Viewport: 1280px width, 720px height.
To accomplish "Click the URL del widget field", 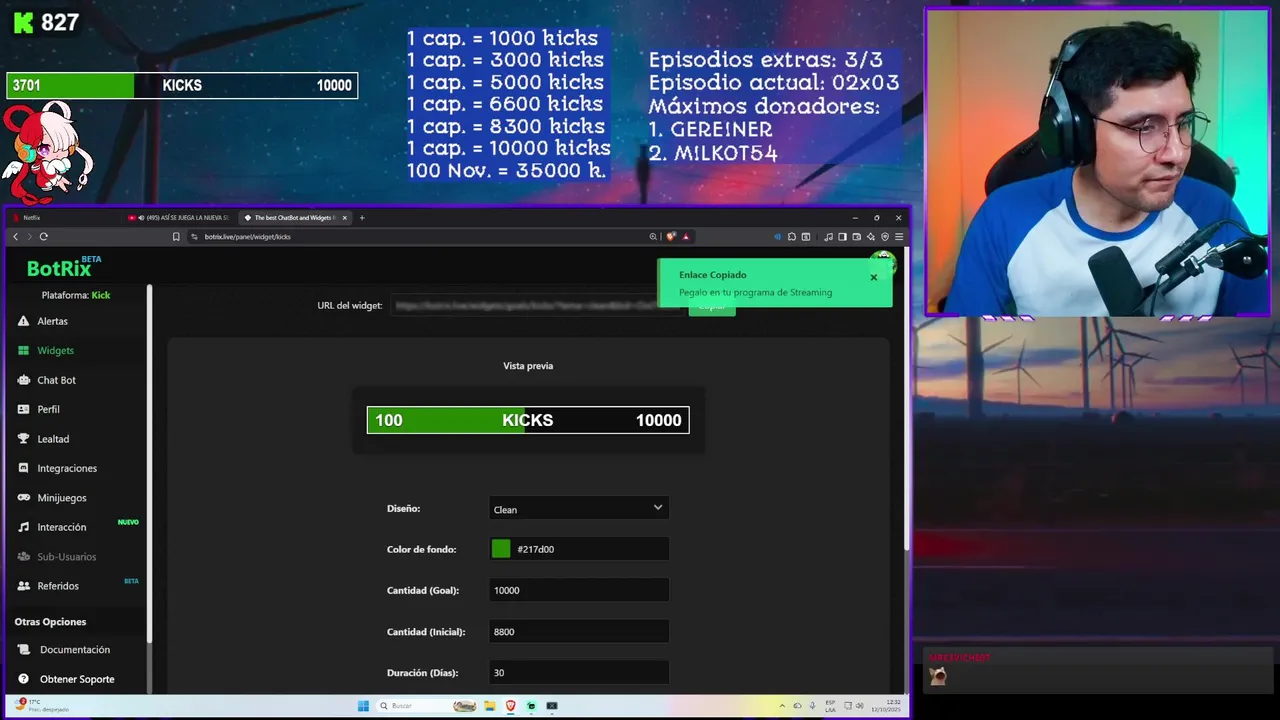I will tap(536, 305).
